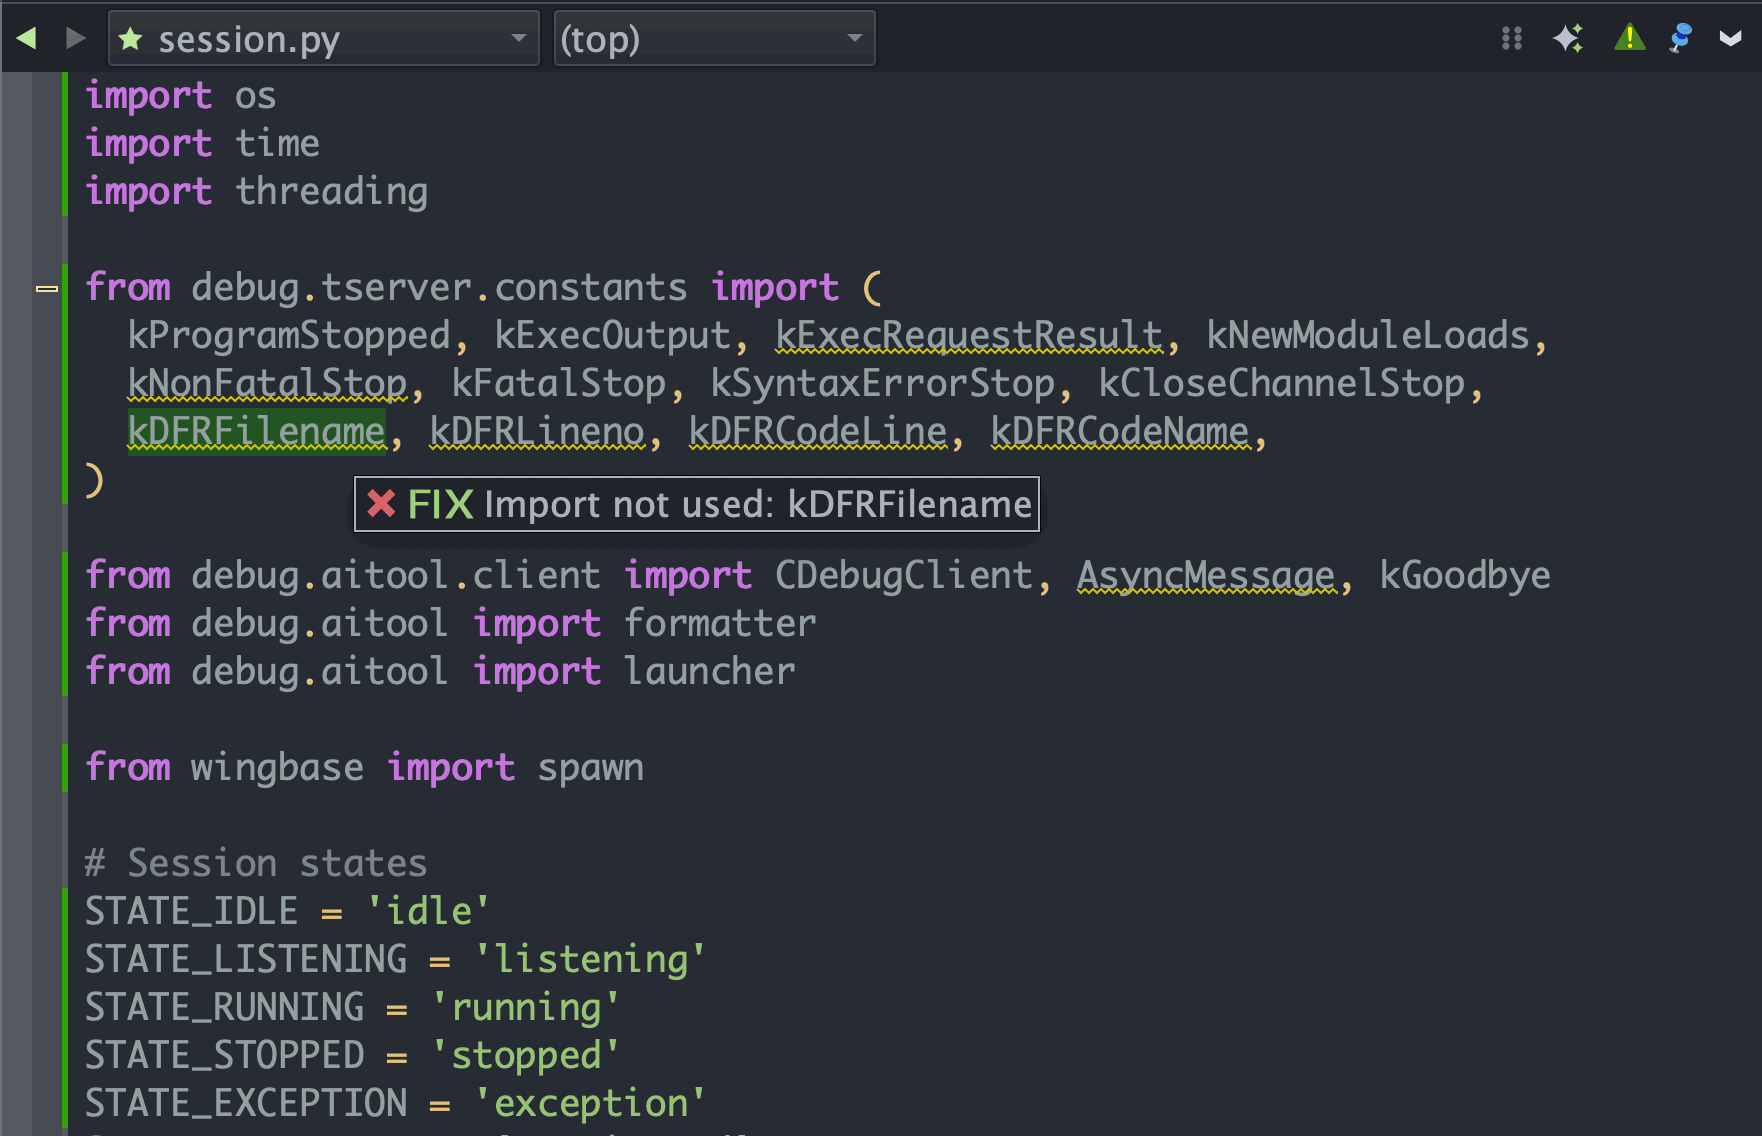
Task: Click the 'import time' line
Action: coord(203,143)
